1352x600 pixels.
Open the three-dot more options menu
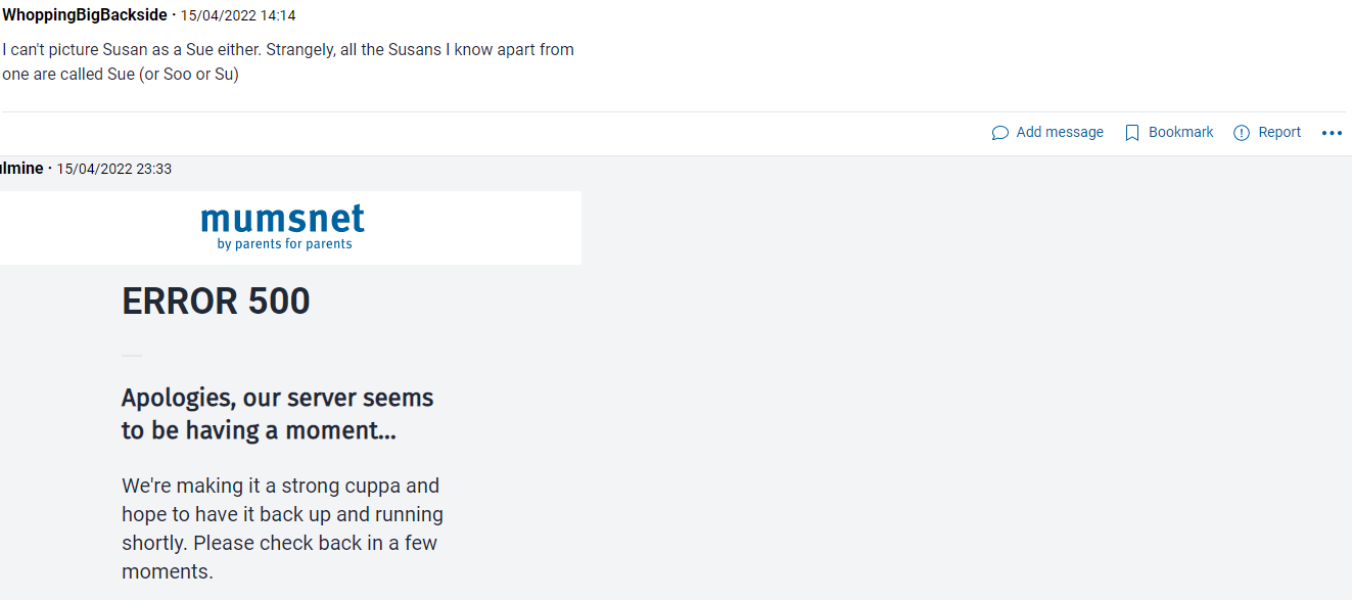1332,133
